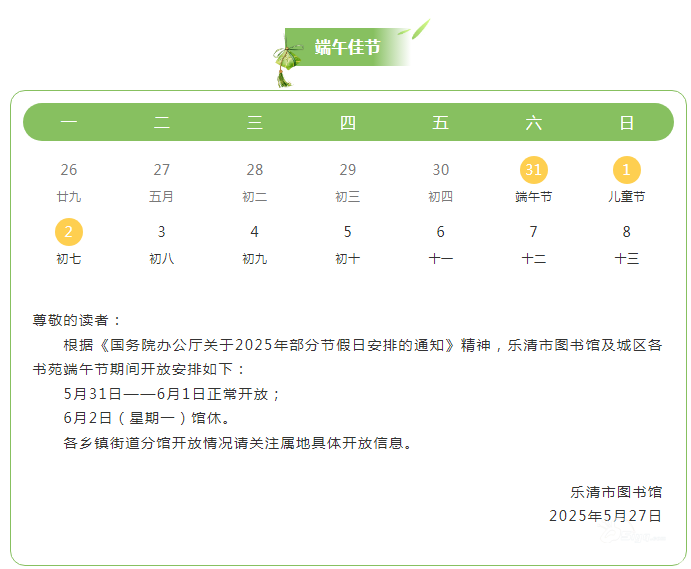Click date 30 in the calendar

[441, 170]
